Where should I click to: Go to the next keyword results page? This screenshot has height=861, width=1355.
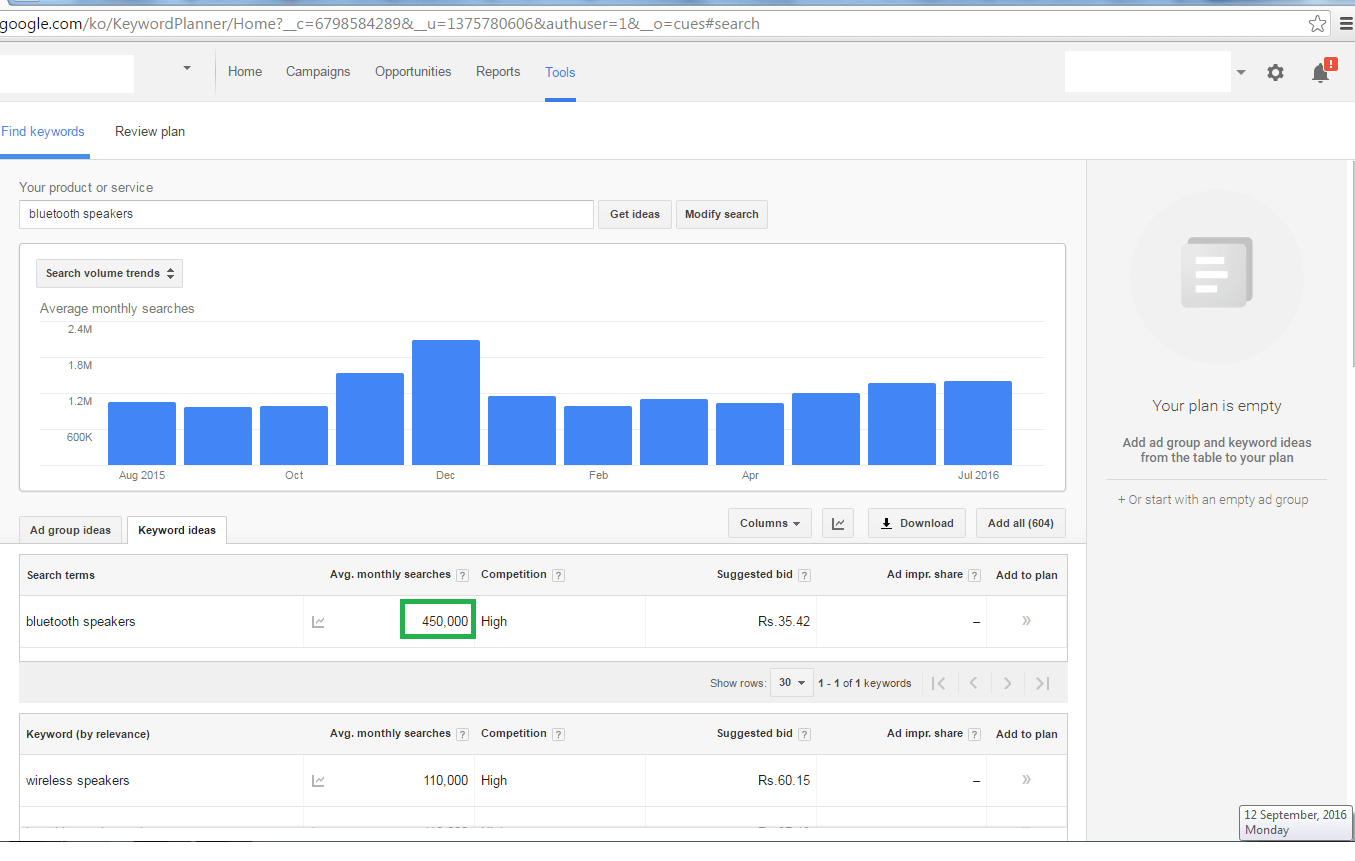click(1007, 682)
